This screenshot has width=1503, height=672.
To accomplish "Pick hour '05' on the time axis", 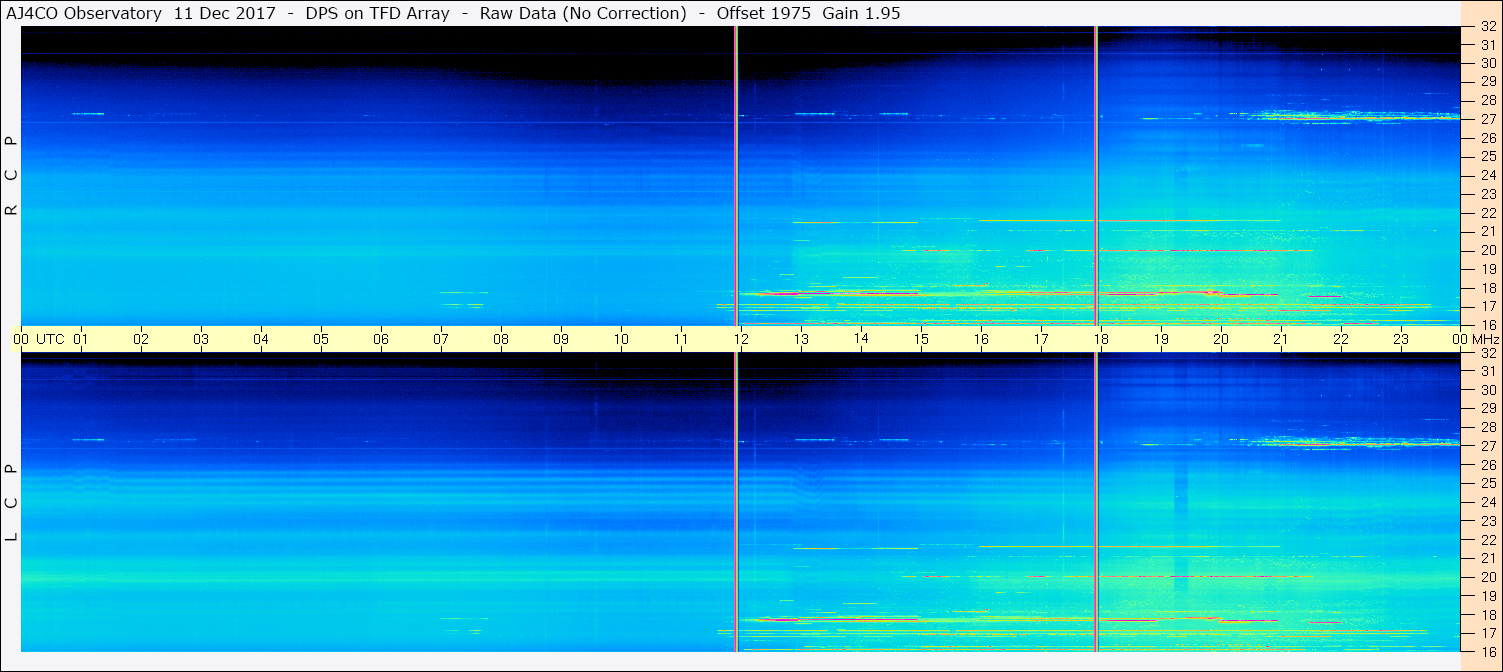I will tap(321, 339).
